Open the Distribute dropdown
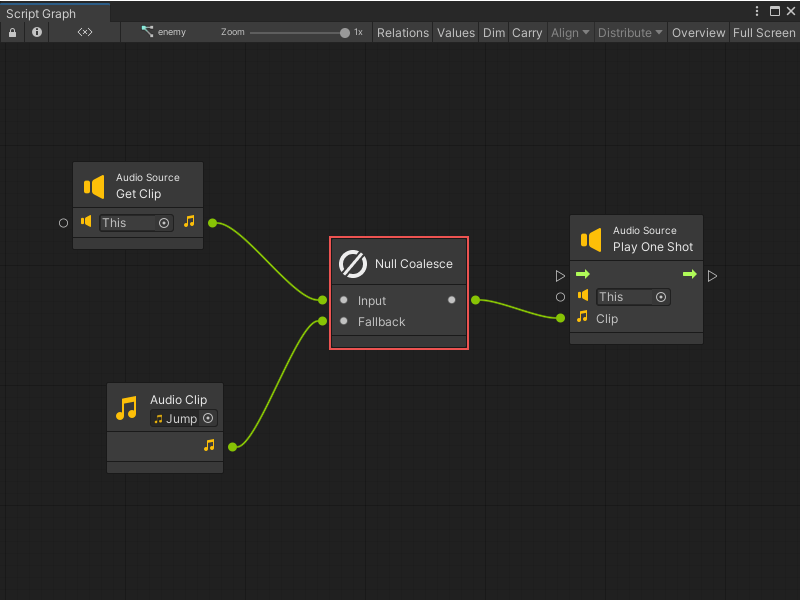Image resolution: width=800 pixels, height=600 pixels. (x=630, y=32)
